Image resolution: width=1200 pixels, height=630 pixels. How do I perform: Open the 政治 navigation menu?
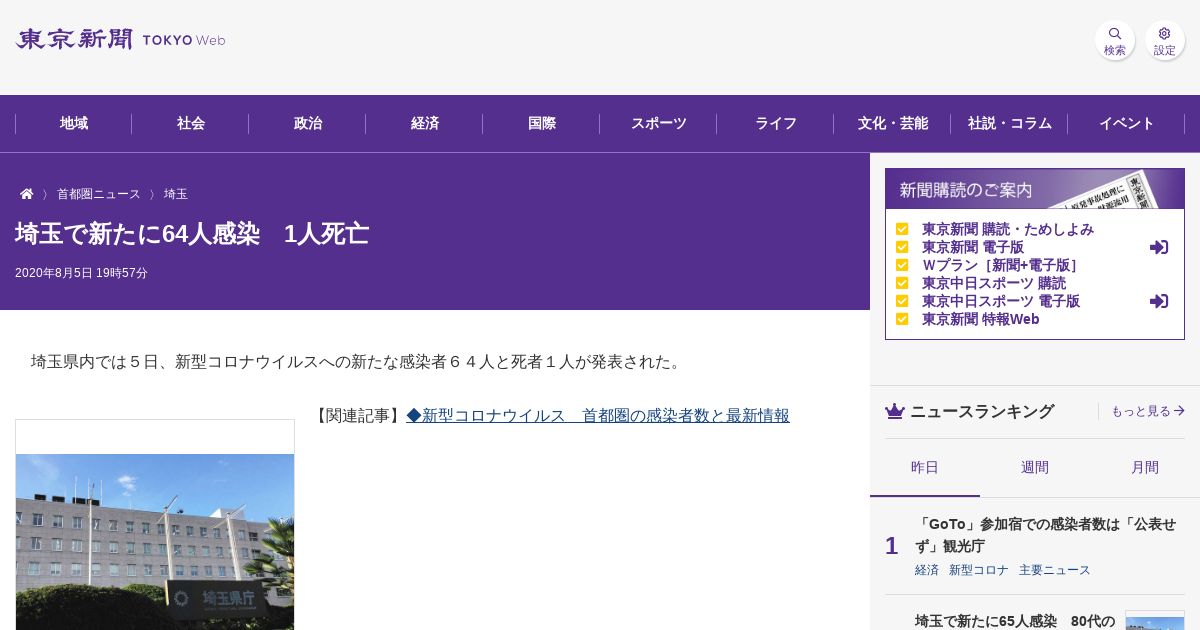click(x=308, y=123)
